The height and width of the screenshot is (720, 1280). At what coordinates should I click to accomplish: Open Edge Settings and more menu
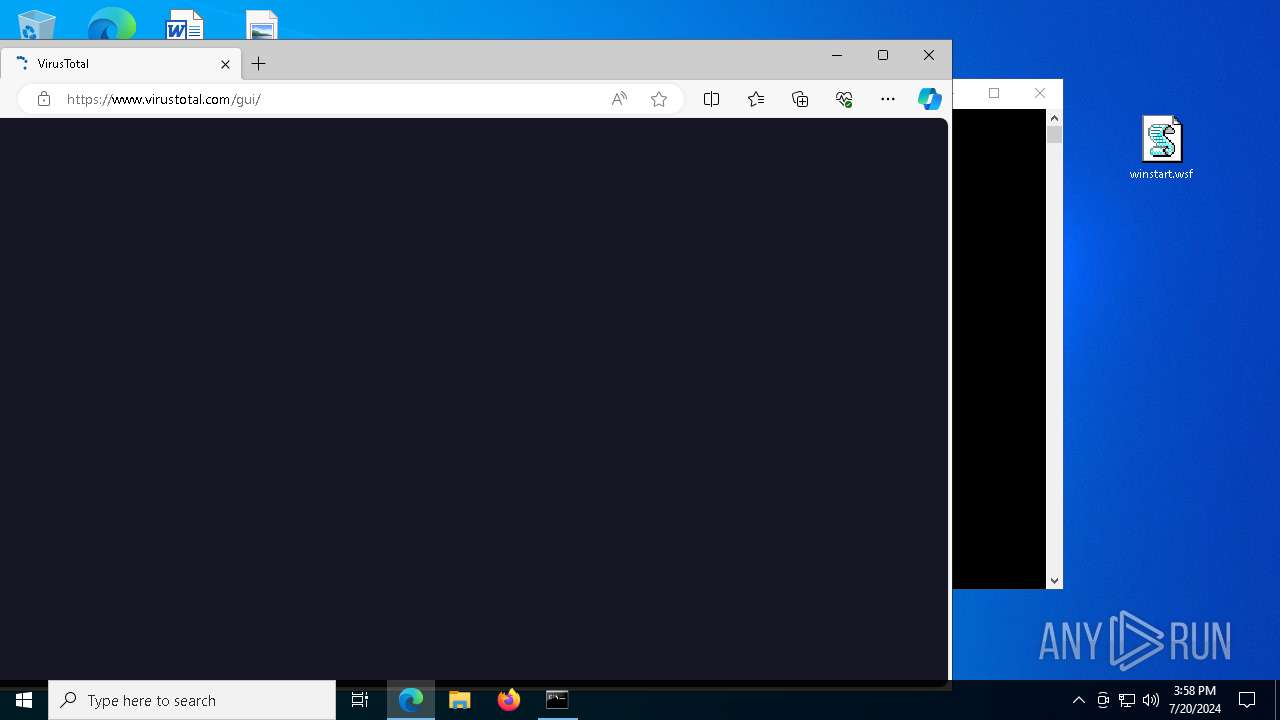coord(888,99)
